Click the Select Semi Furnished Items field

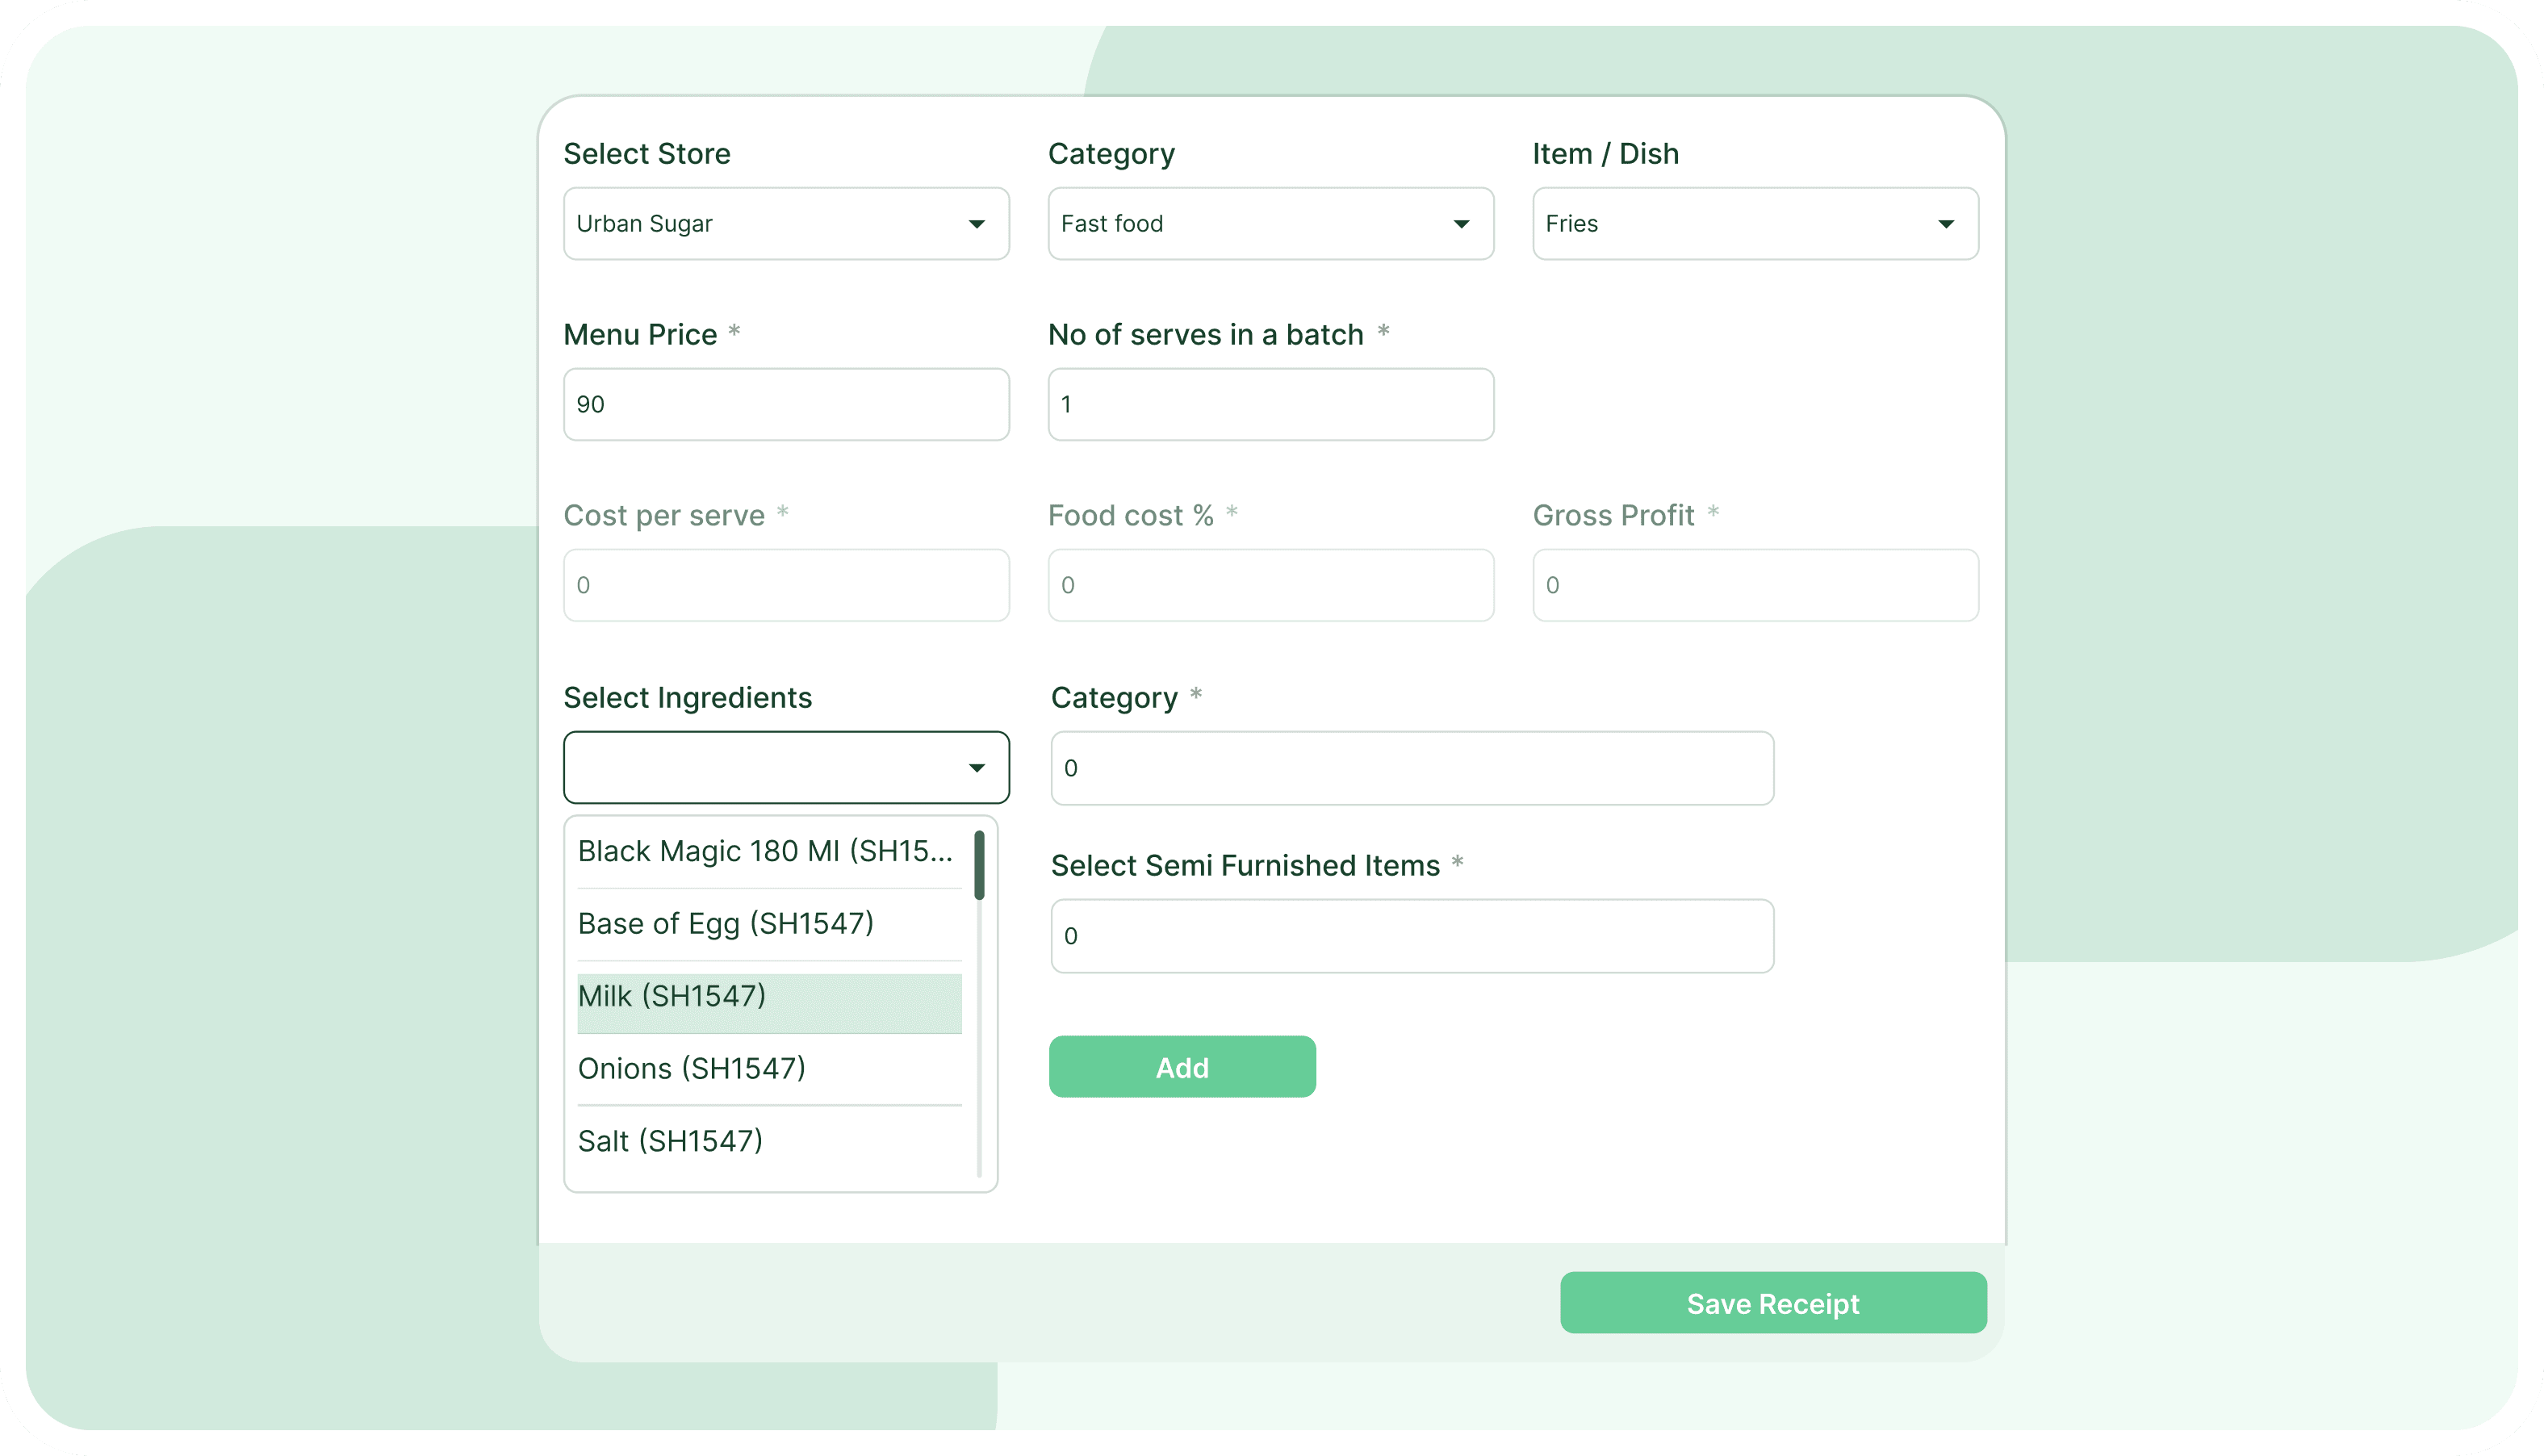pyautogui.click(x=1411, y=935)
